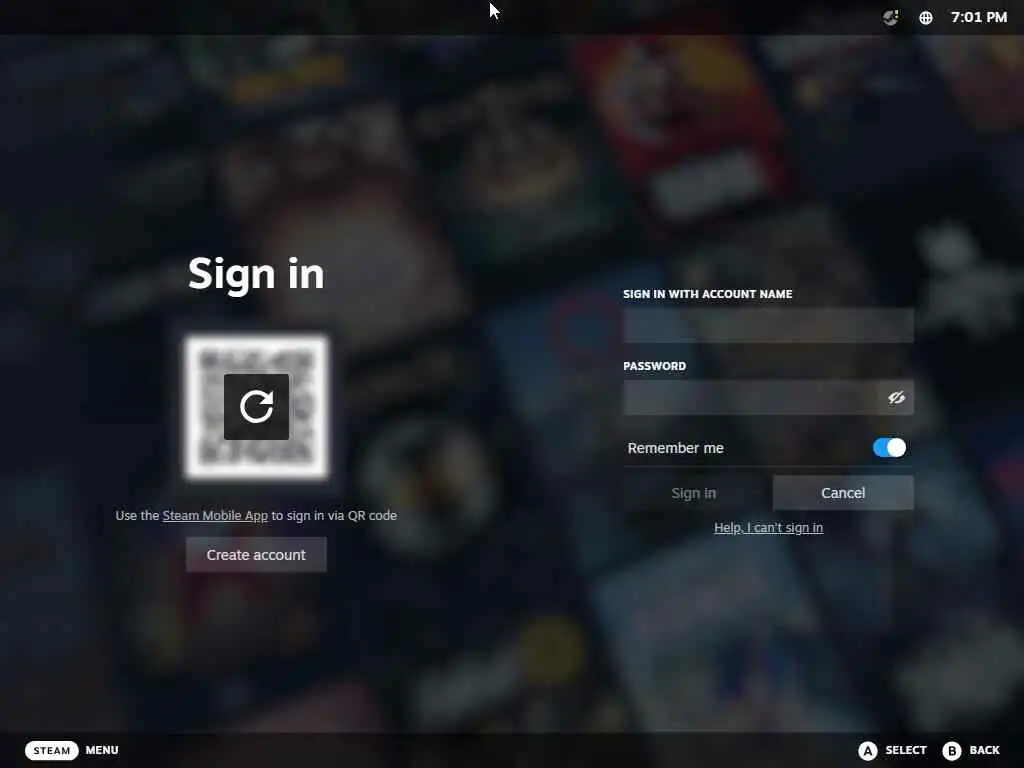1024x768 pixels.
Task: Click the status icon left of the globe
Action: click(x=891, y=18)
